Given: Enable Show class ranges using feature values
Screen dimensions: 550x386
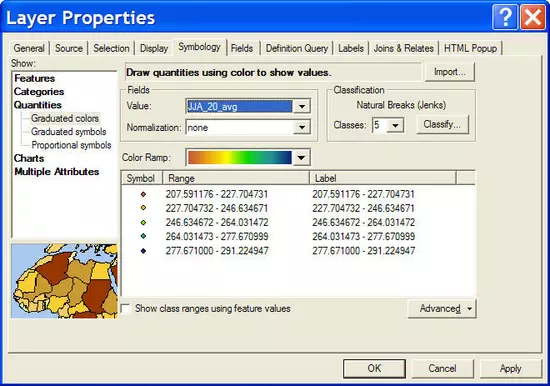Looking at the screenshot, I should [x=125, y=308].
